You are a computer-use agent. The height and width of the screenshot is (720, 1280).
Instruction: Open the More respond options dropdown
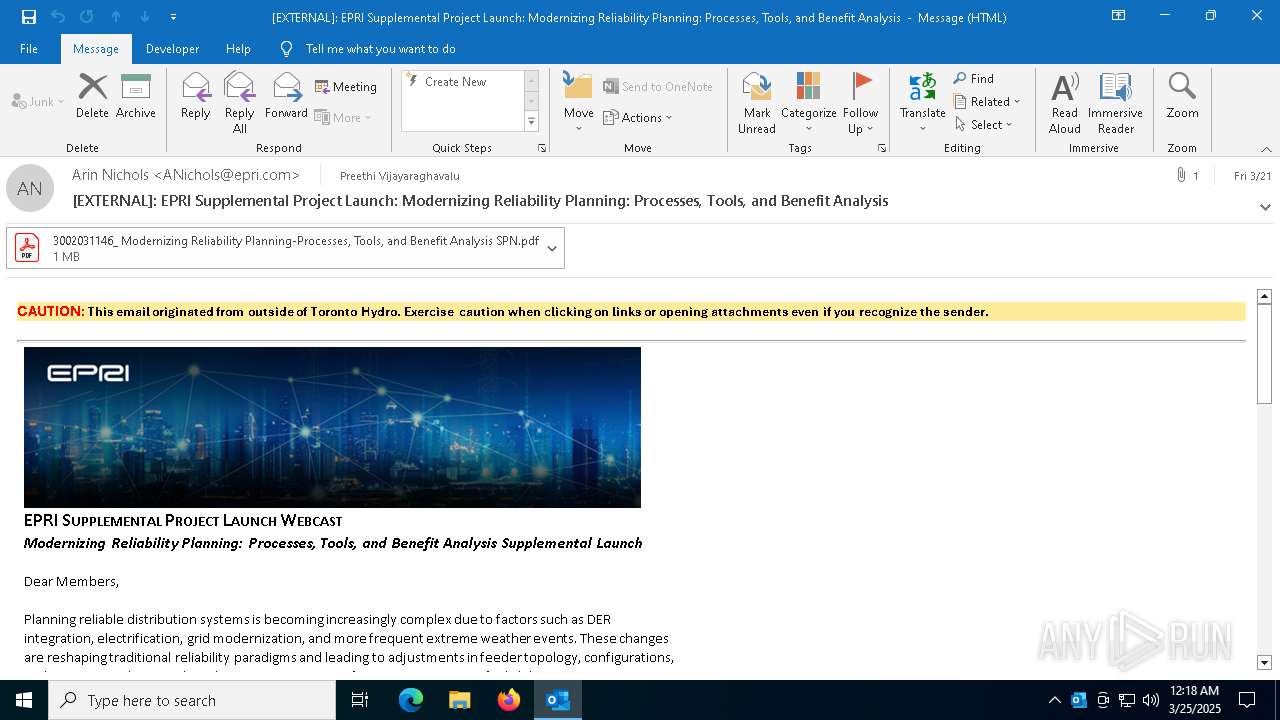(x=343, y=117)
